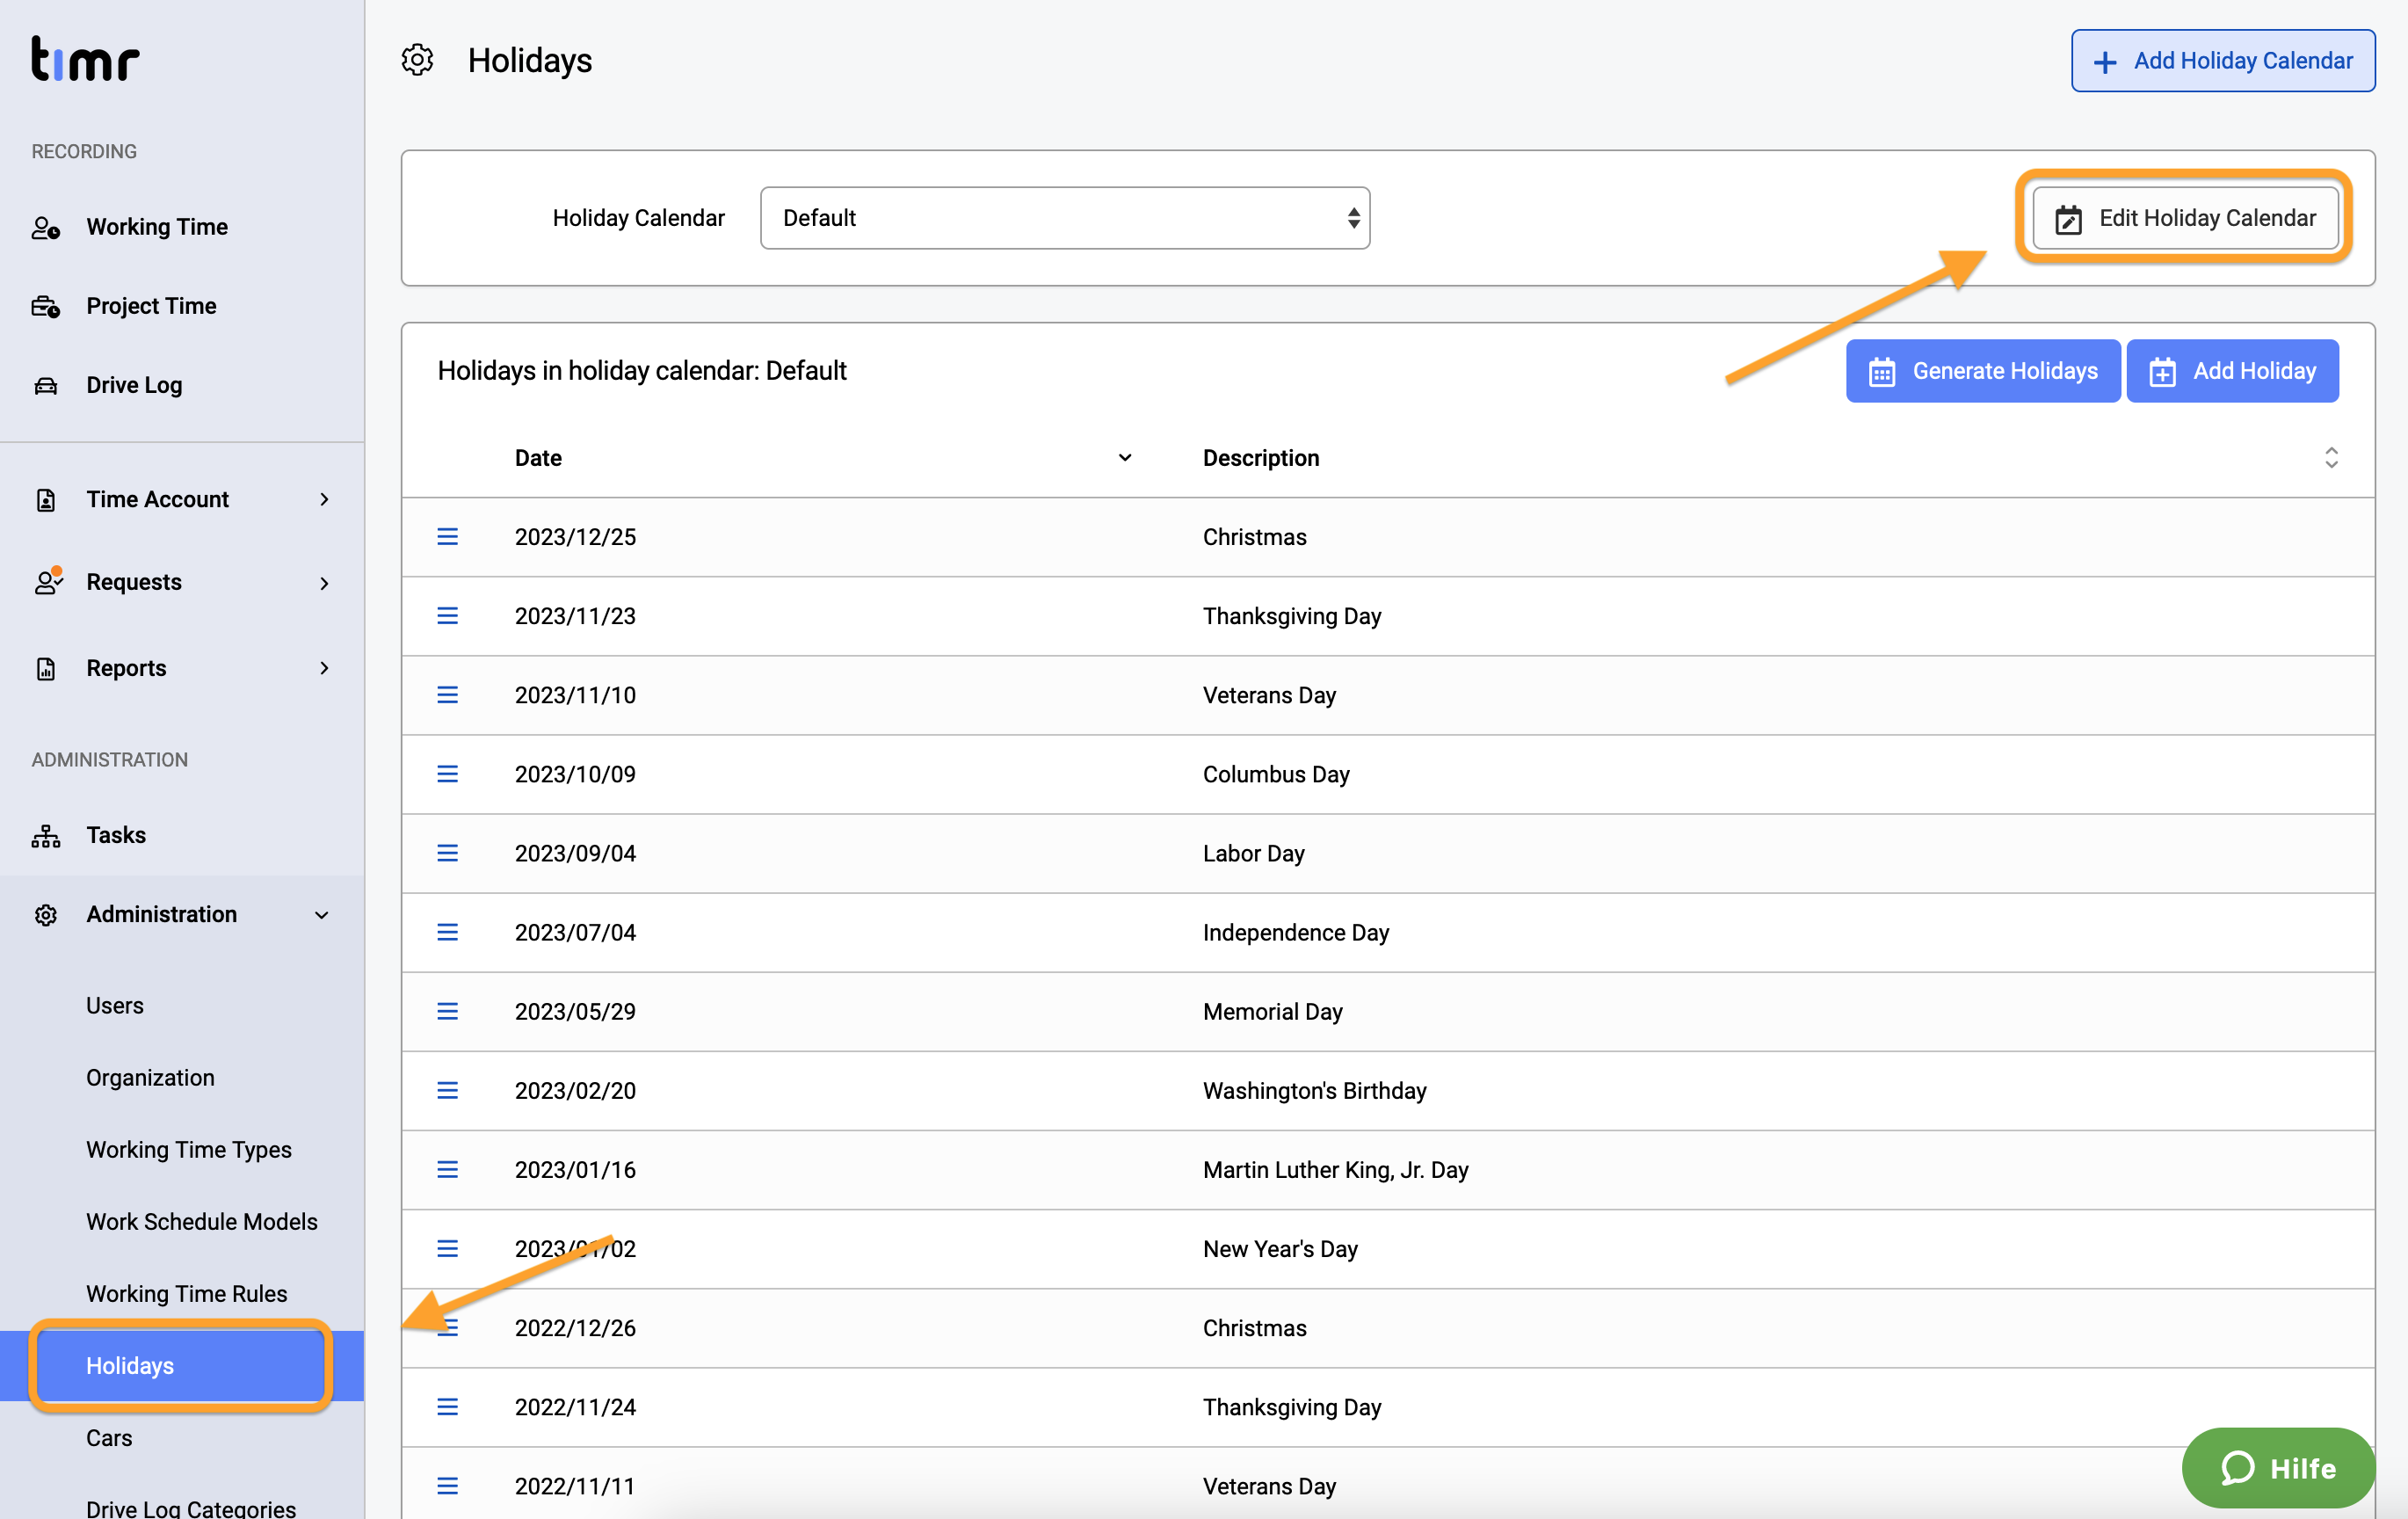Screen dimensions: 2408x1519
Task: Click the Labor Day description cell
Action: tap(1253, 853)
